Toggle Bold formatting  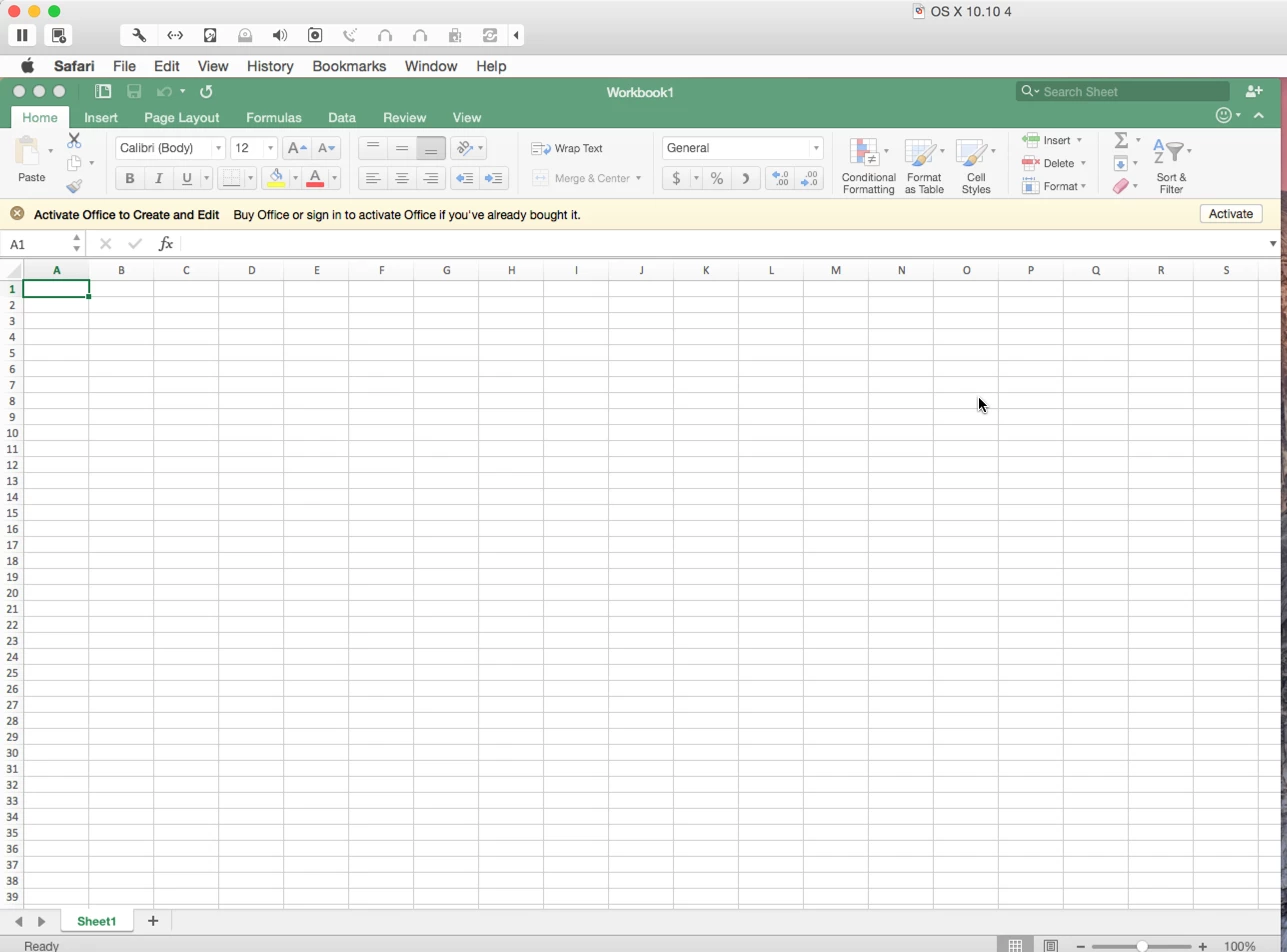point(129,178)
